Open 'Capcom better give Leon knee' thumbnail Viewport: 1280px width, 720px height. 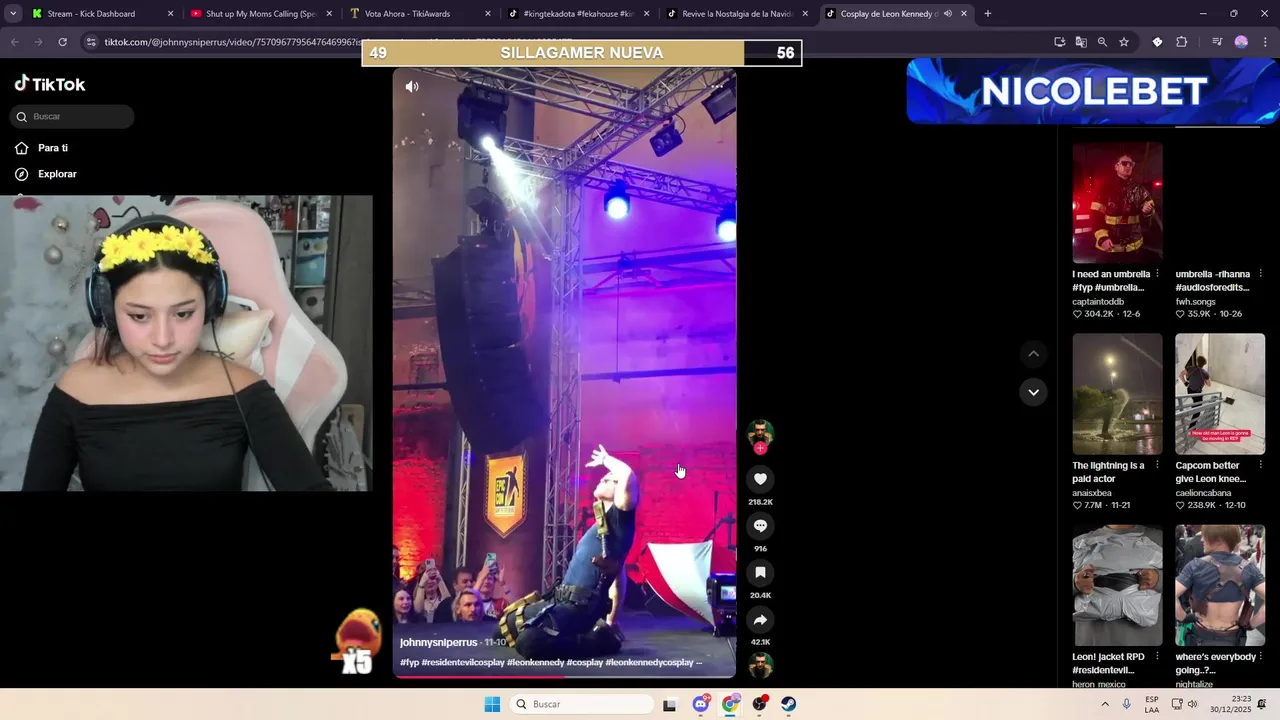[1220, 394]
